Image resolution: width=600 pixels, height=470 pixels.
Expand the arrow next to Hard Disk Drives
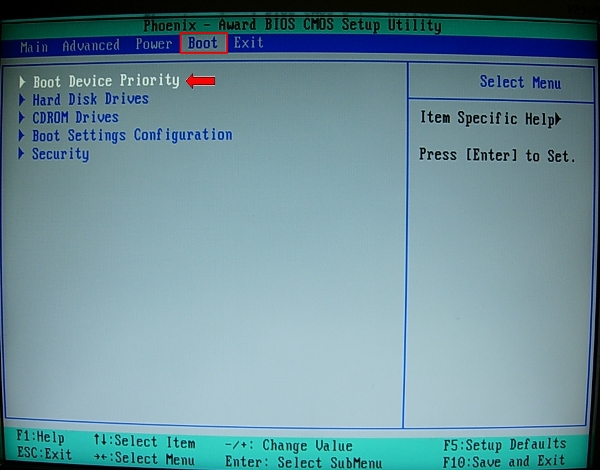tap(22, 99)
